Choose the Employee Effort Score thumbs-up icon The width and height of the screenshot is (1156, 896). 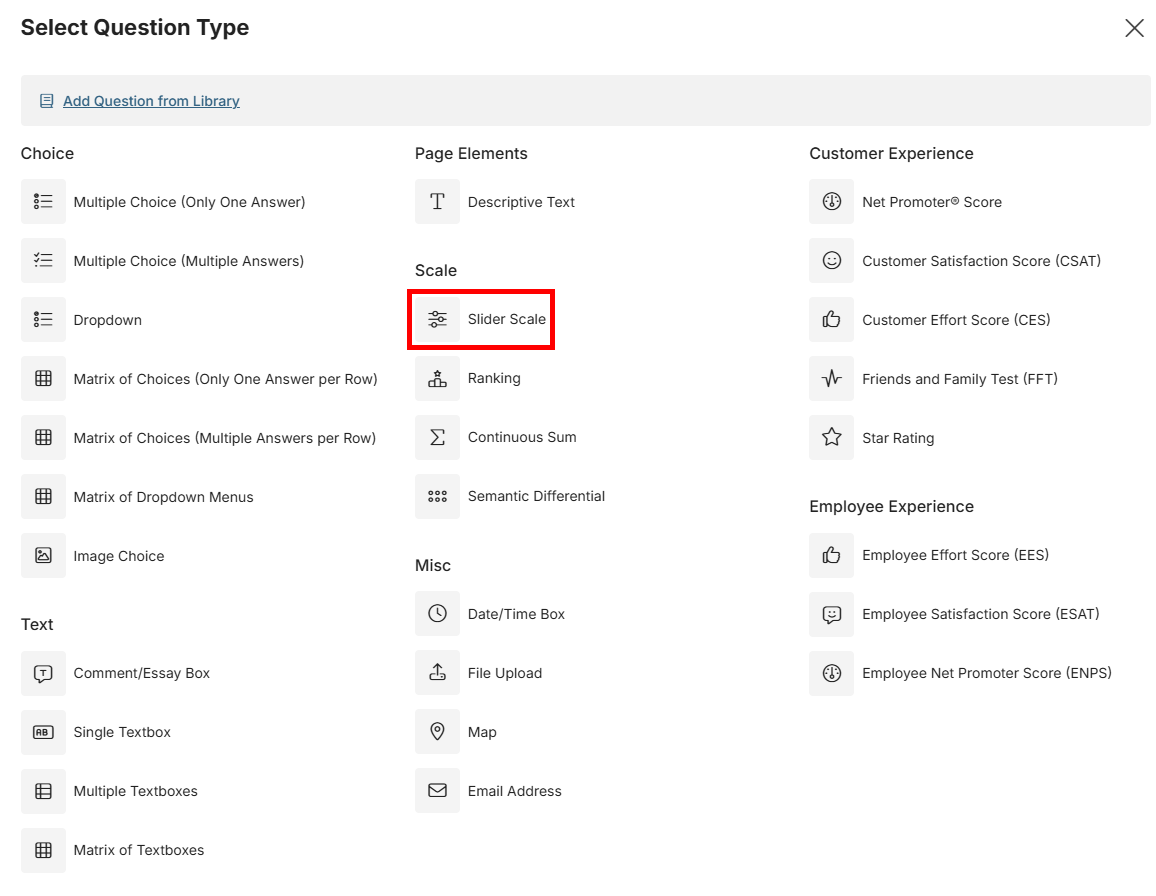point(832,555)
